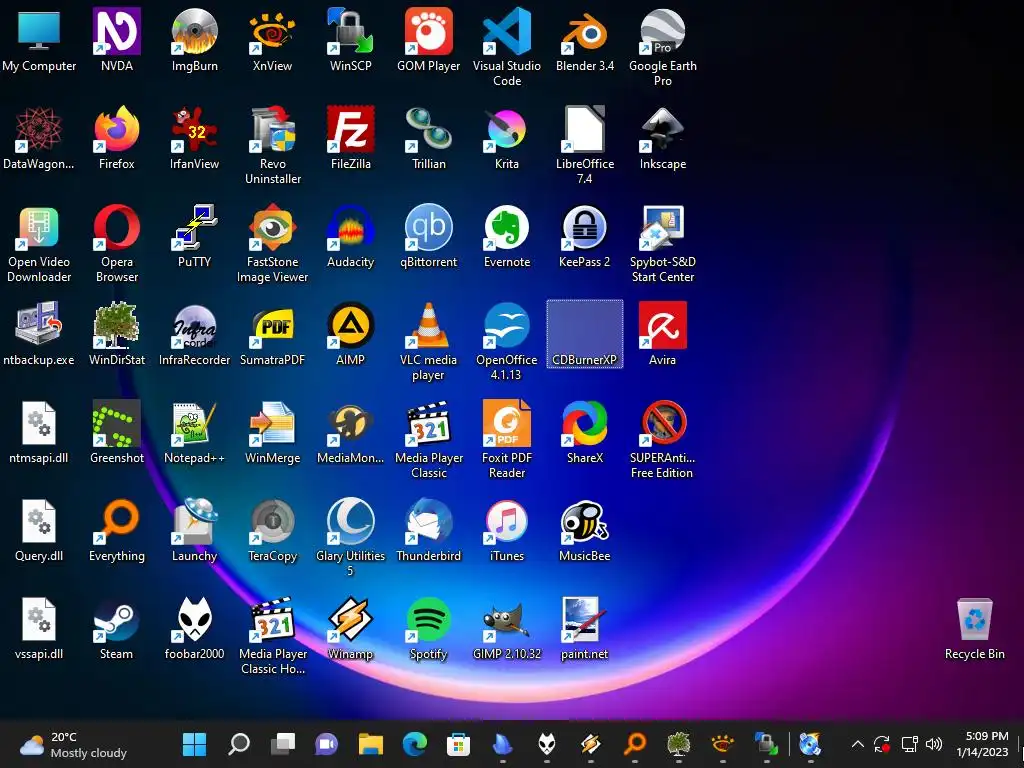This screenshot has height=768, width=1024.
Task: Select the highlighted CDBurnerXP item
Action: coord(584,334)
